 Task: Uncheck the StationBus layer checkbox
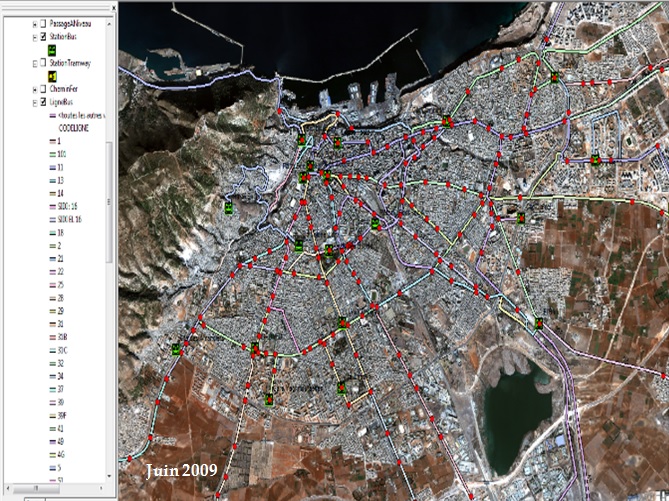(x=44, y=36)
